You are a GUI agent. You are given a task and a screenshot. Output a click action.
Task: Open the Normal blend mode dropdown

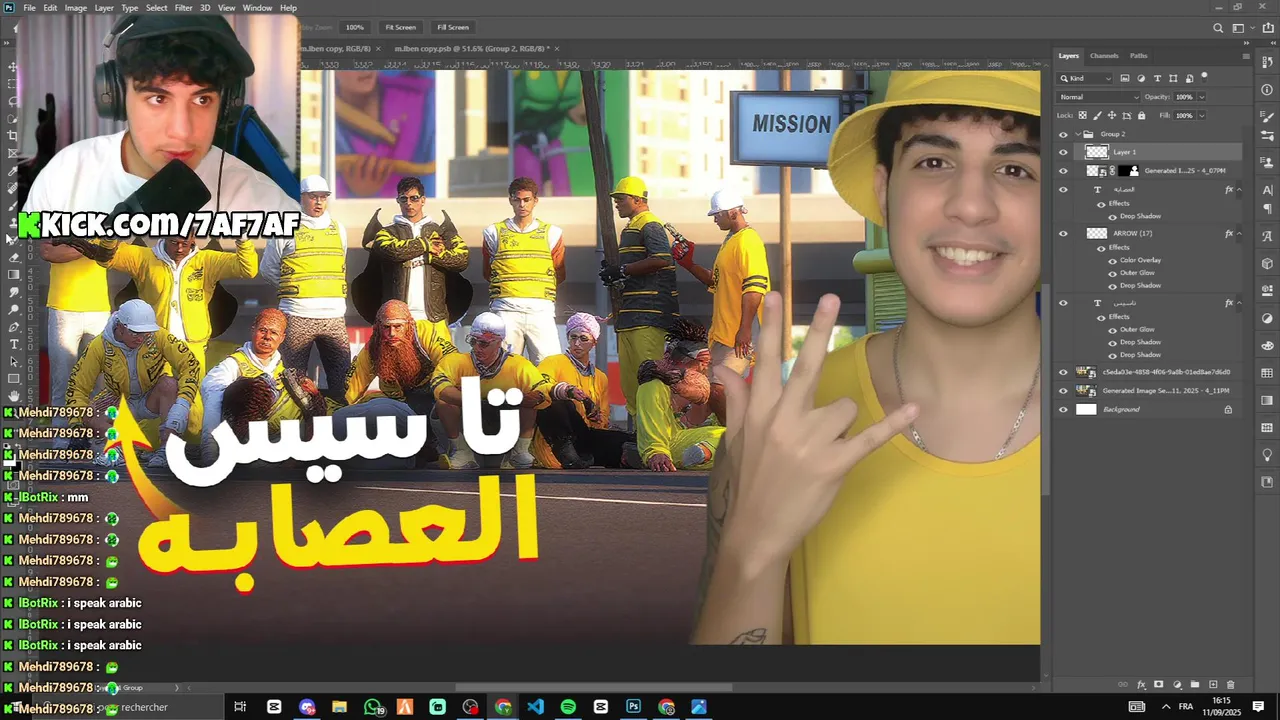(1099, 97)
